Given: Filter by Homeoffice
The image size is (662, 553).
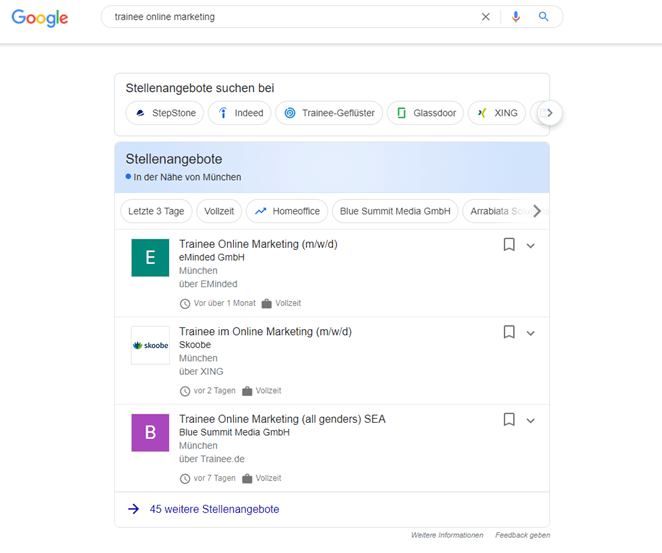Looking at the screenshot, I should (287, 211).
